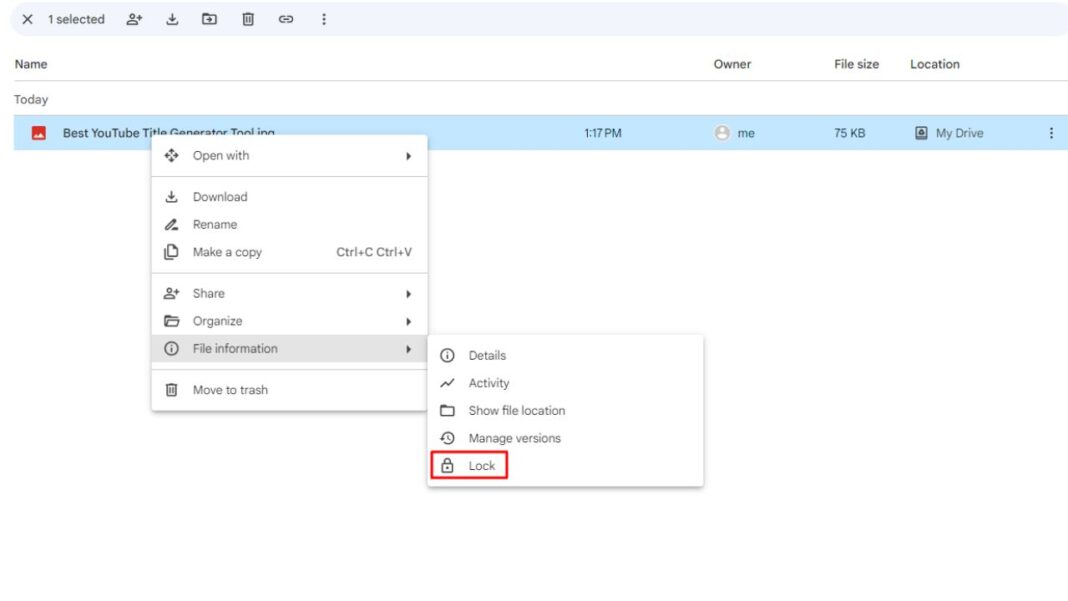1068x601 pixels.
Task: Sort files by the Name column header
Action: click(30, 63)
